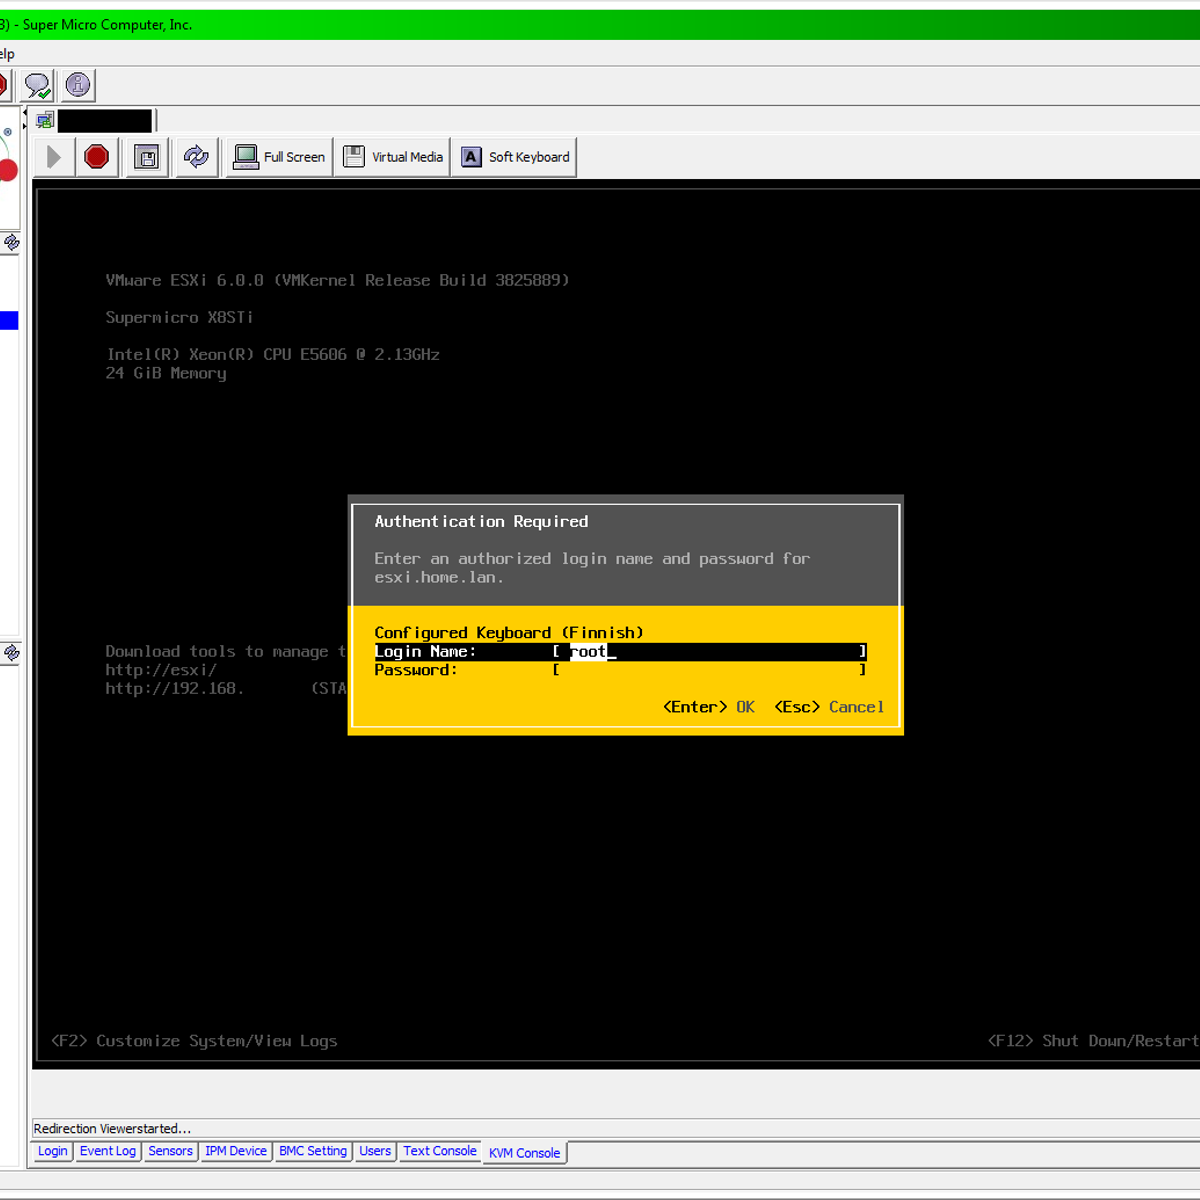Open the BMC Setting tab
1200x1200 pixels.
(x=312, y=1151)
